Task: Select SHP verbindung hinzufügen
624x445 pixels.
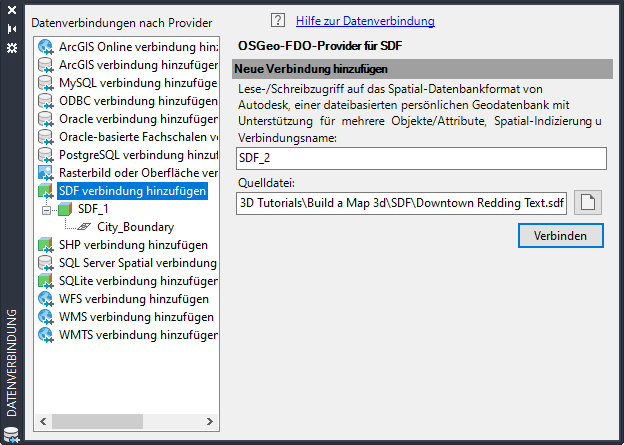Action: [x=133, y=245]
